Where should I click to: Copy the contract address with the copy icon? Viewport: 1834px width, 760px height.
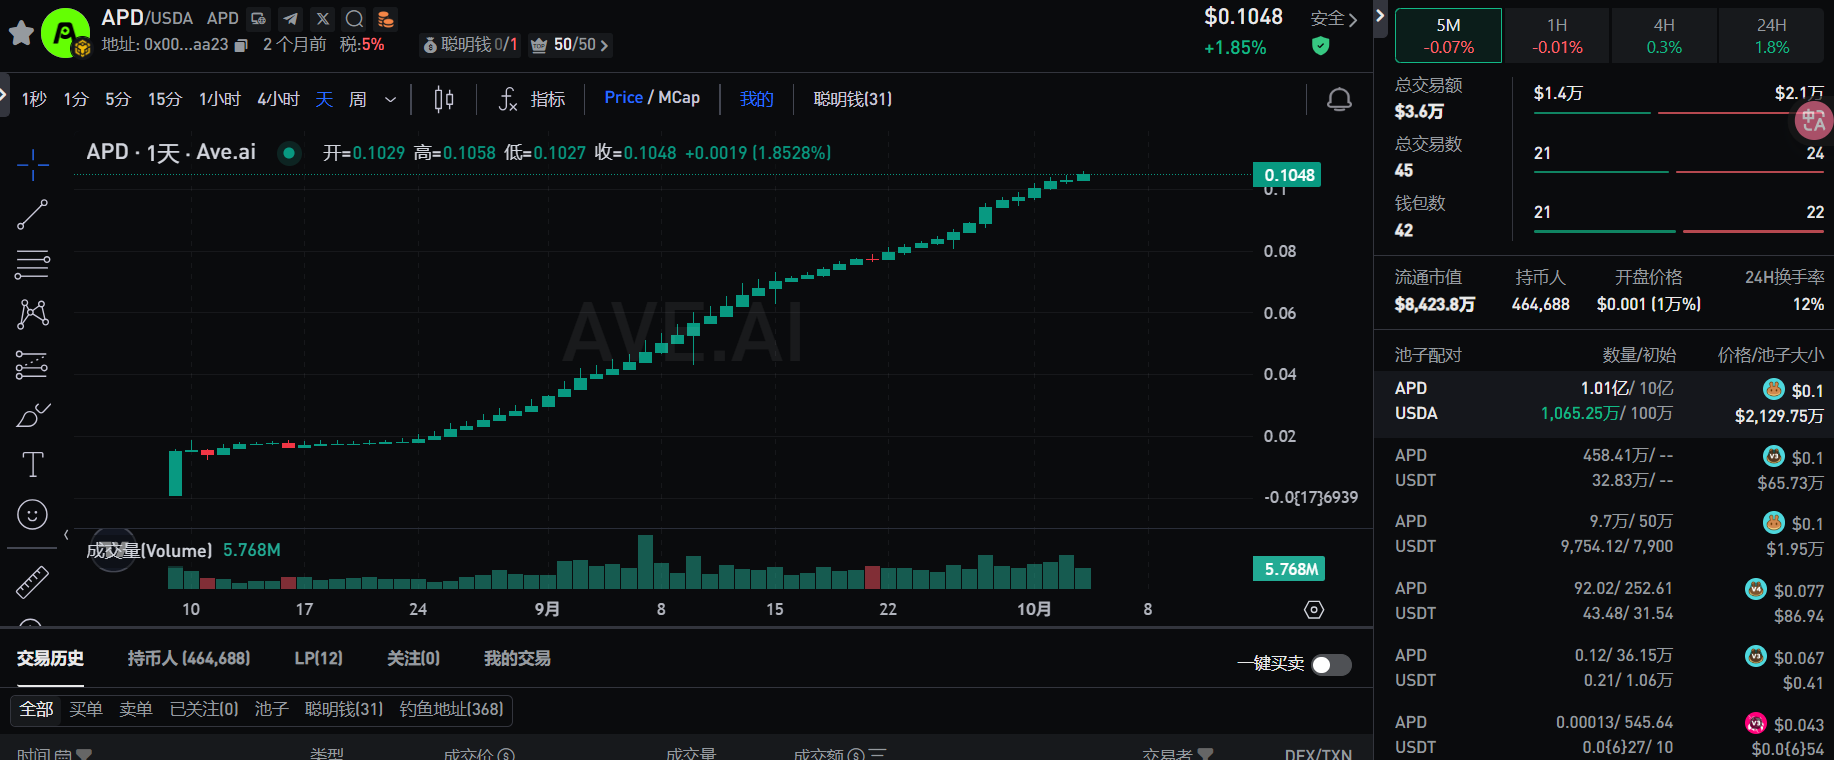[x=241, y=45]
